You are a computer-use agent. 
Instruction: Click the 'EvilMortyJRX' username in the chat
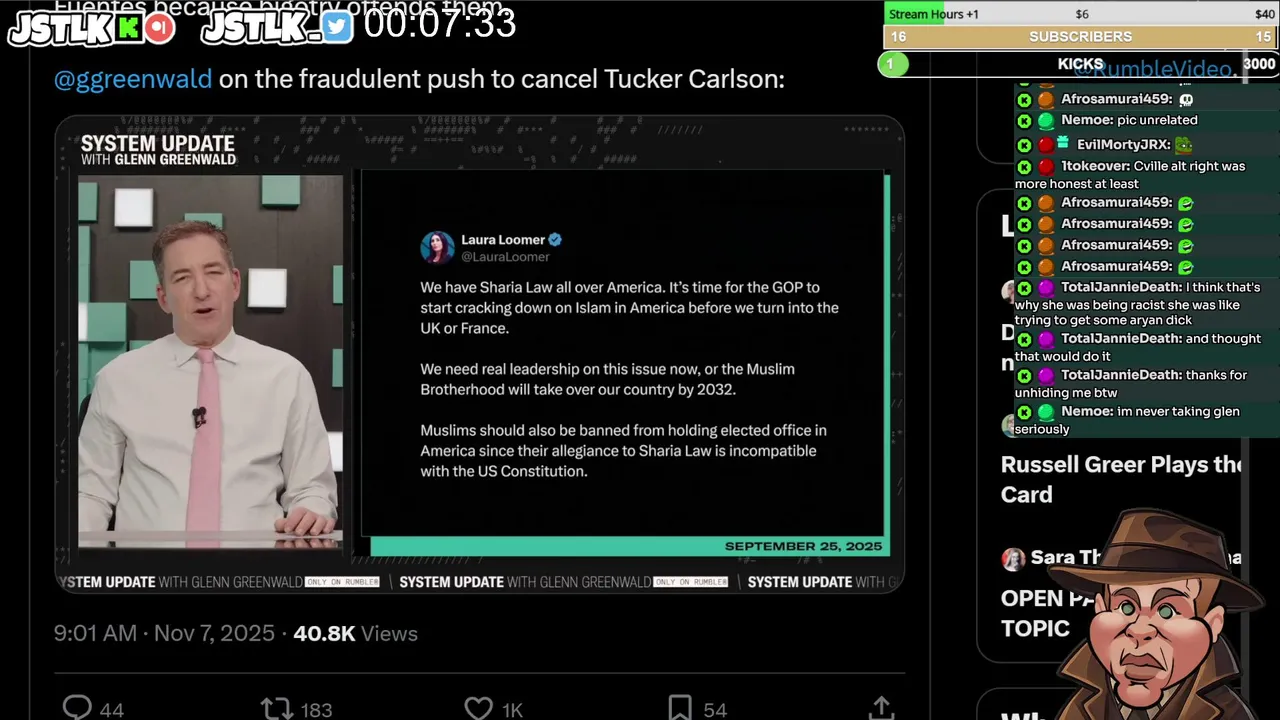pyautogui.click(x=1122, y=145)
